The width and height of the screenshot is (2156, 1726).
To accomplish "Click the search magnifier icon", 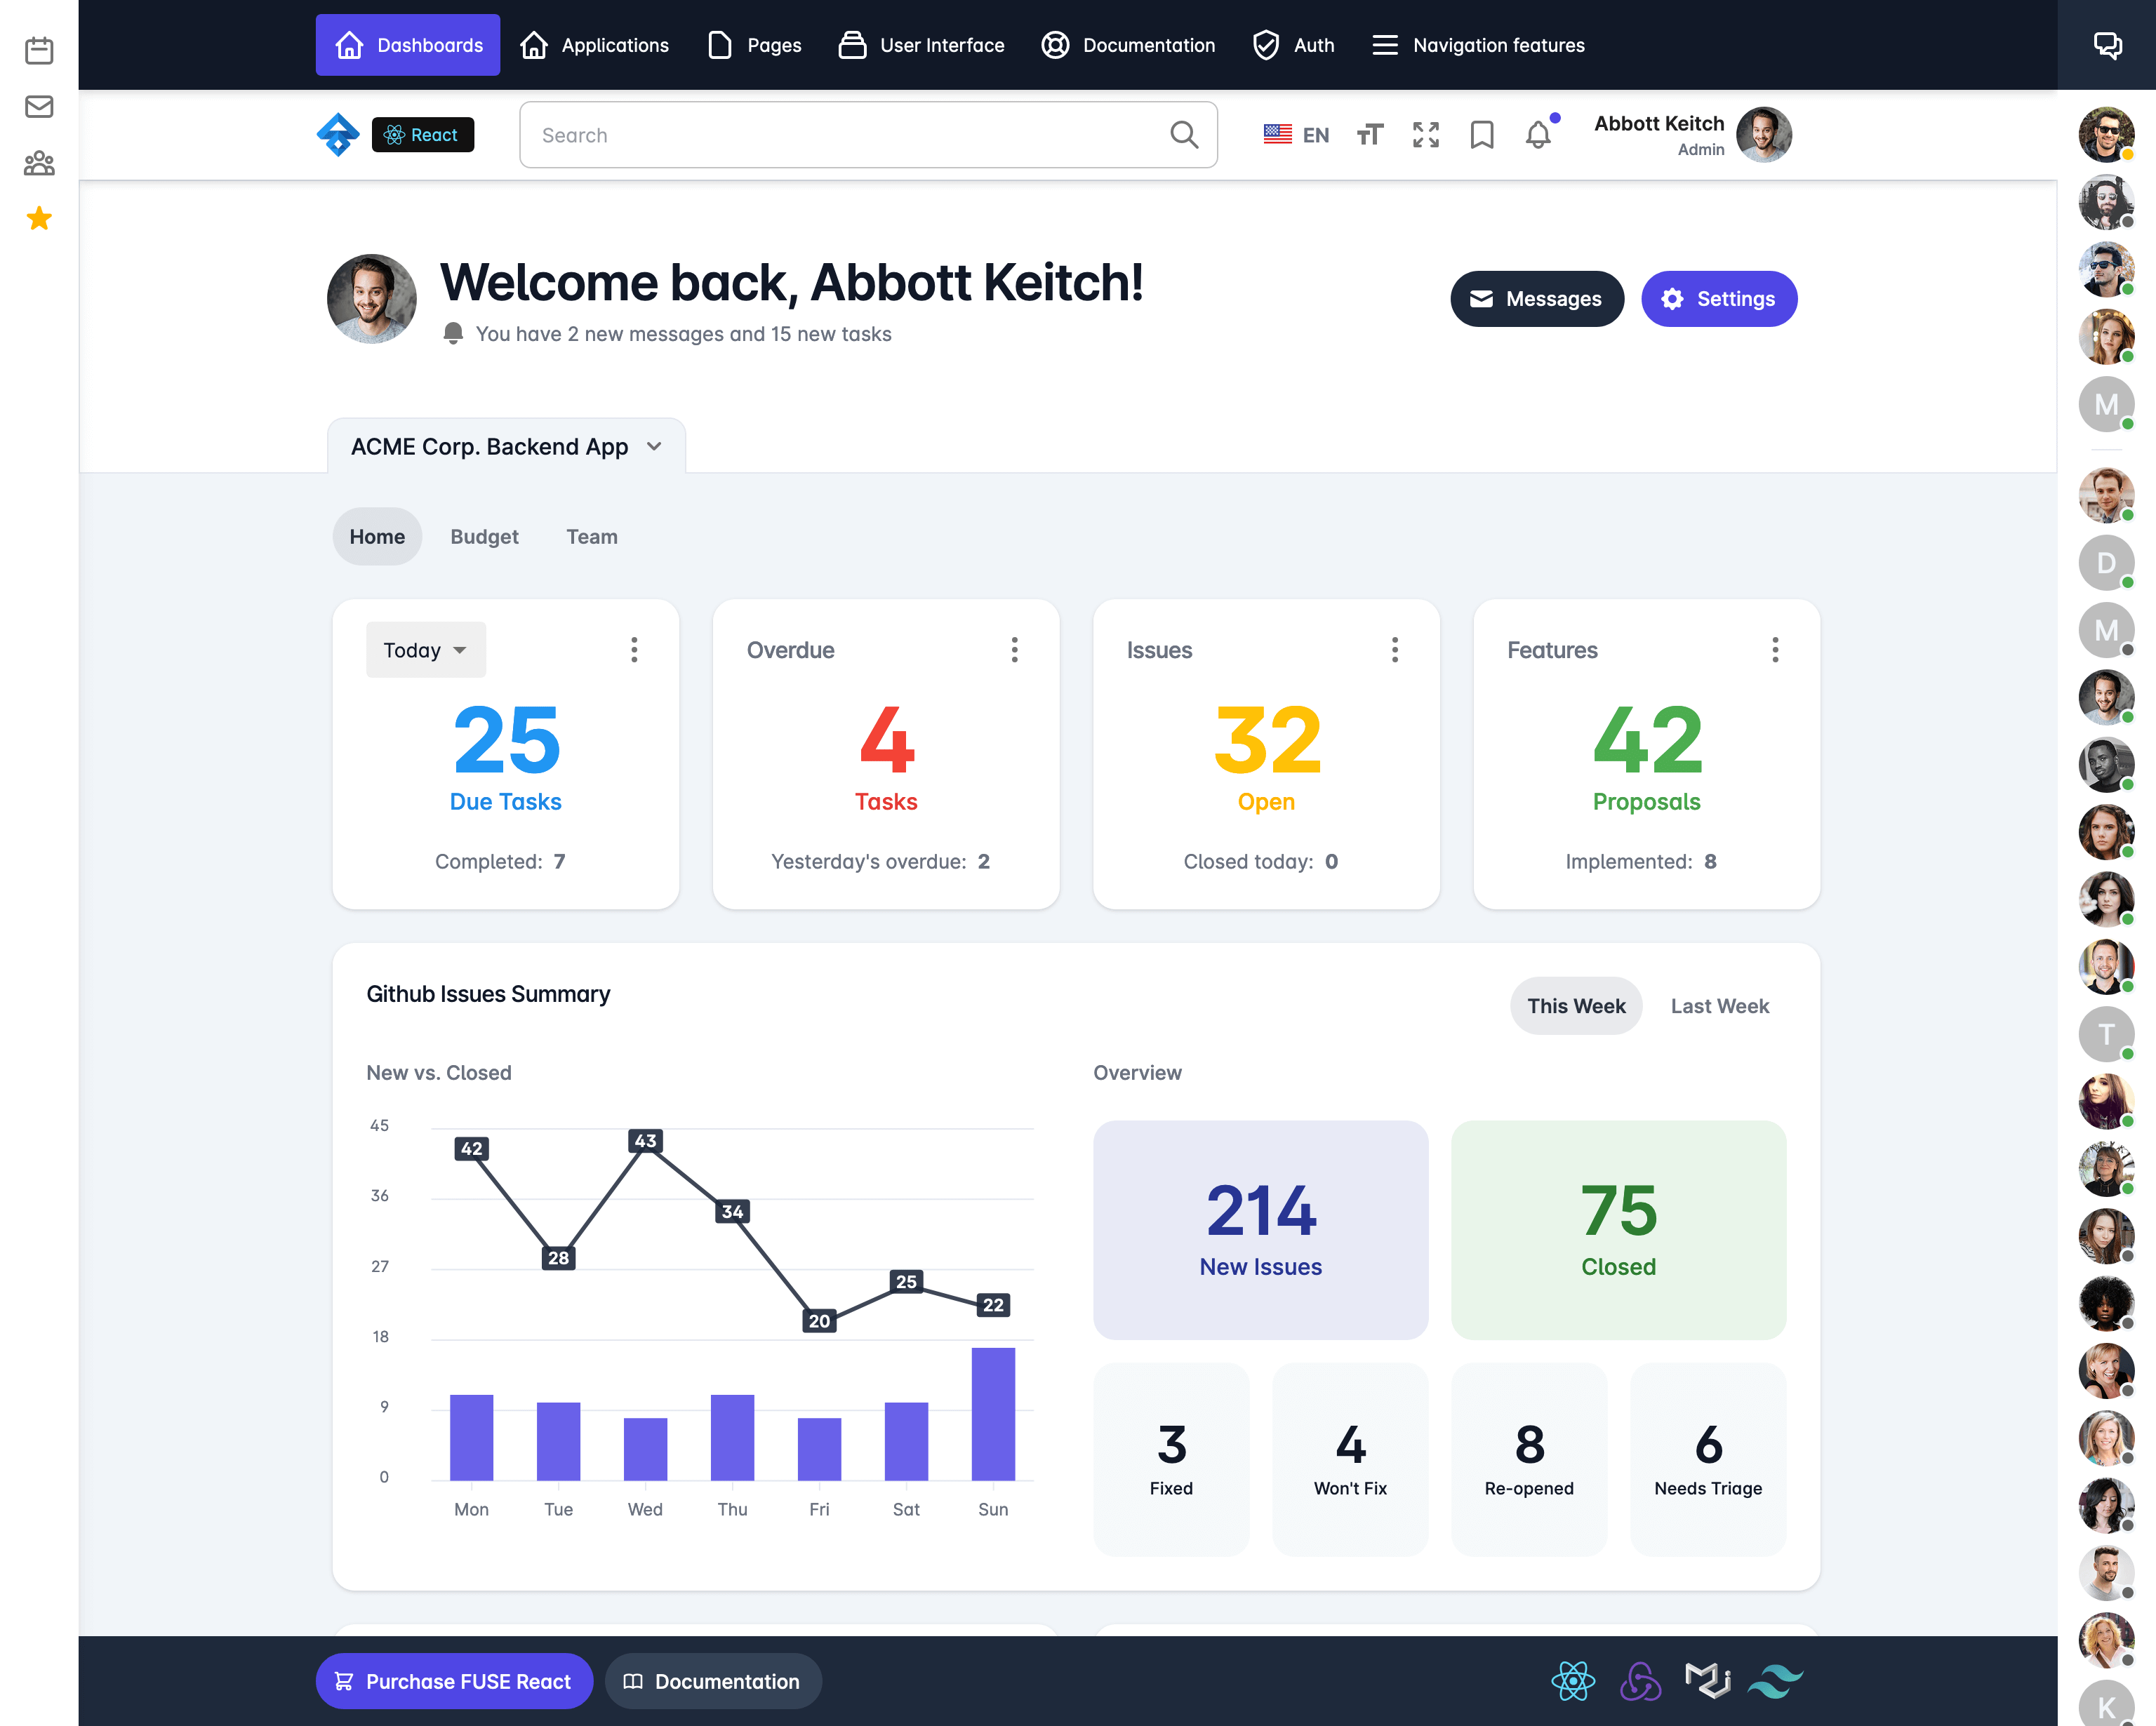I will 1184,135.
